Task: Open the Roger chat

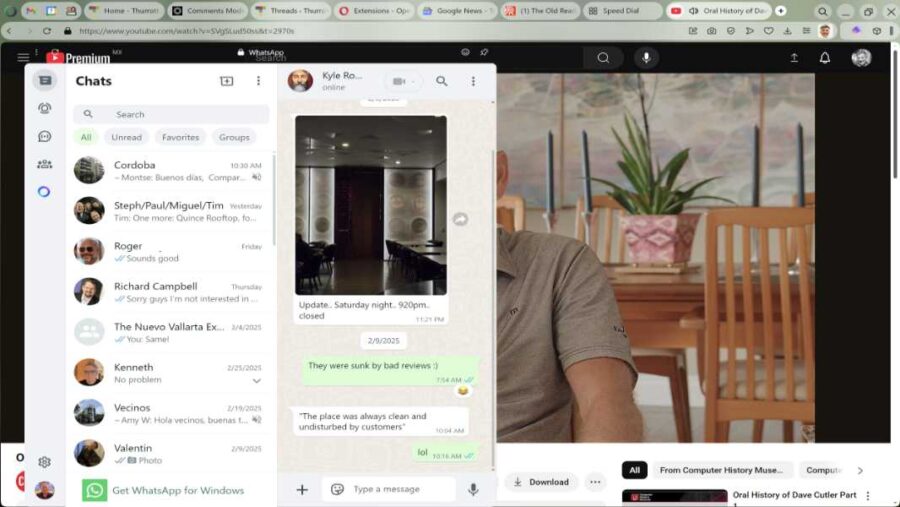Action: click(170, 251)
